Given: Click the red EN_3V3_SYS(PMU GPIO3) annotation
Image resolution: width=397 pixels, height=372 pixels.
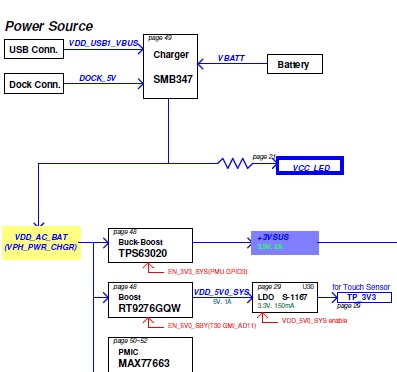Looking at the screenshot, I should 207,272.
